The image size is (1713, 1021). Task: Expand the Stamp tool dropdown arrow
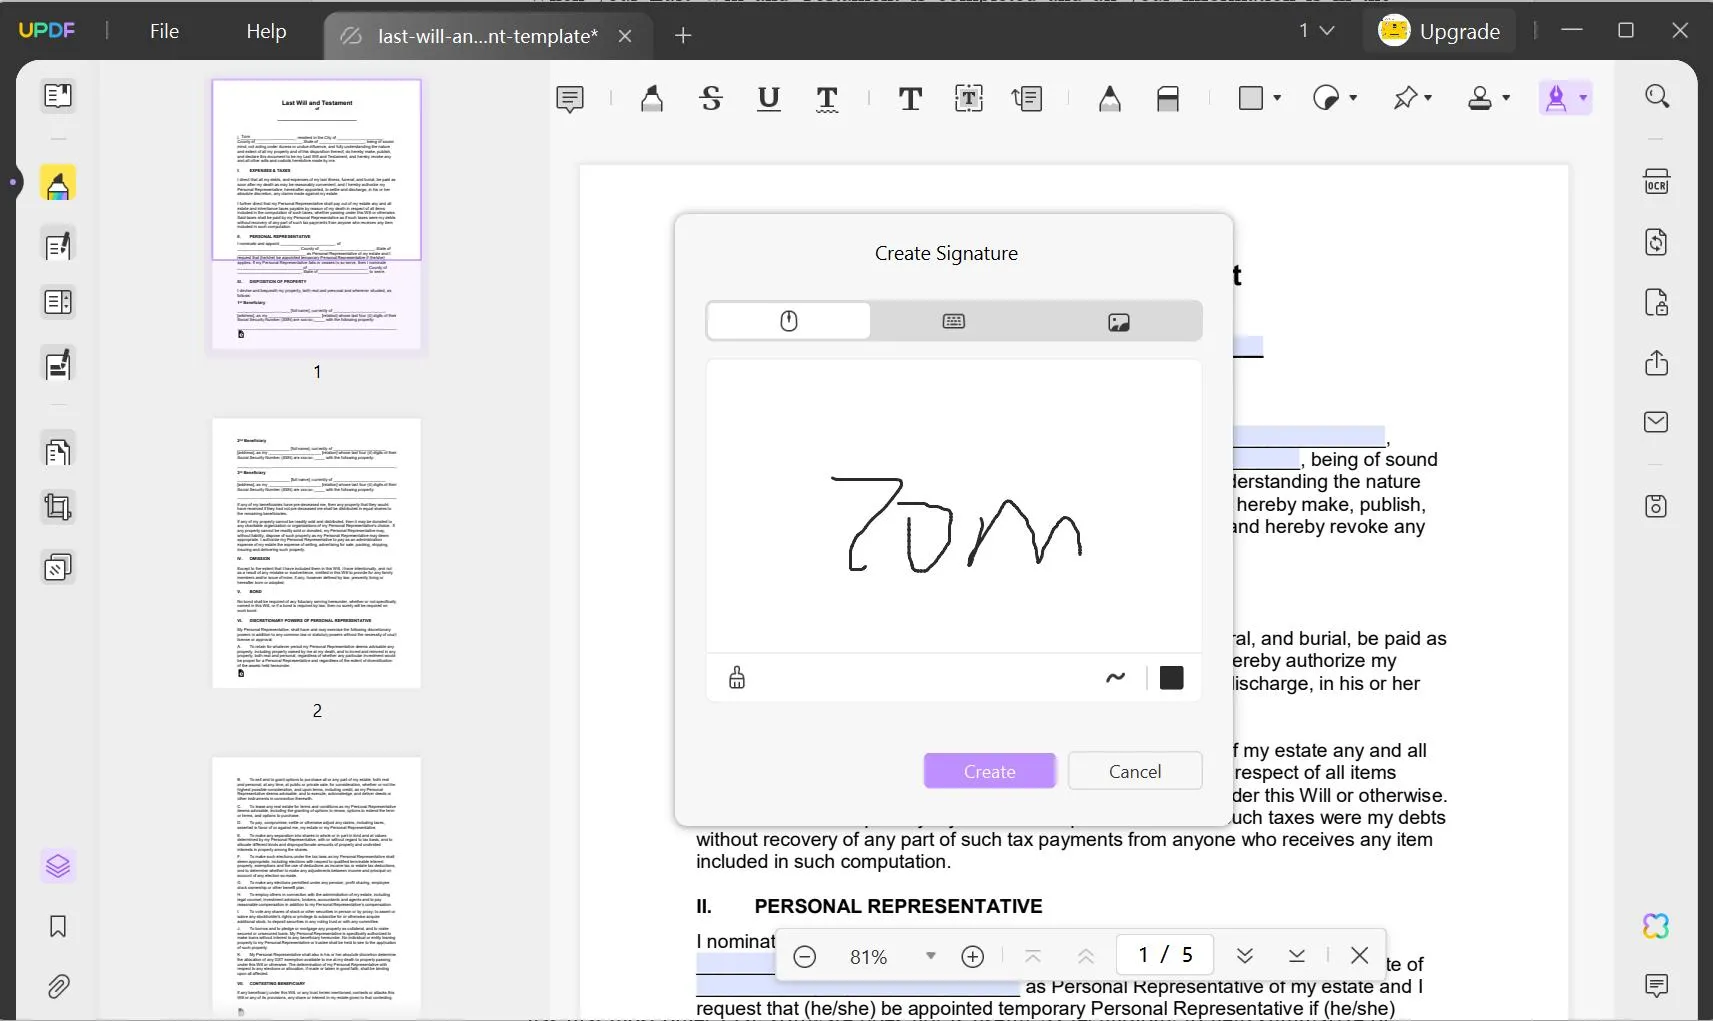pyautogui.click(x=1506, y=98)
